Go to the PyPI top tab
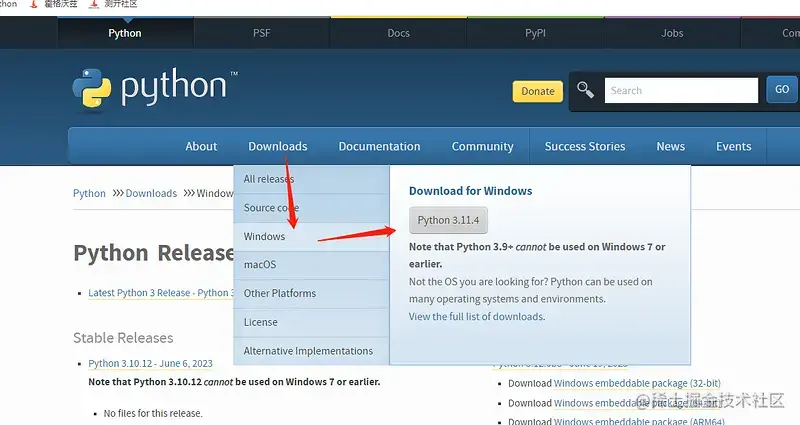This screenshot has width=800, height=425. (535, 33)
